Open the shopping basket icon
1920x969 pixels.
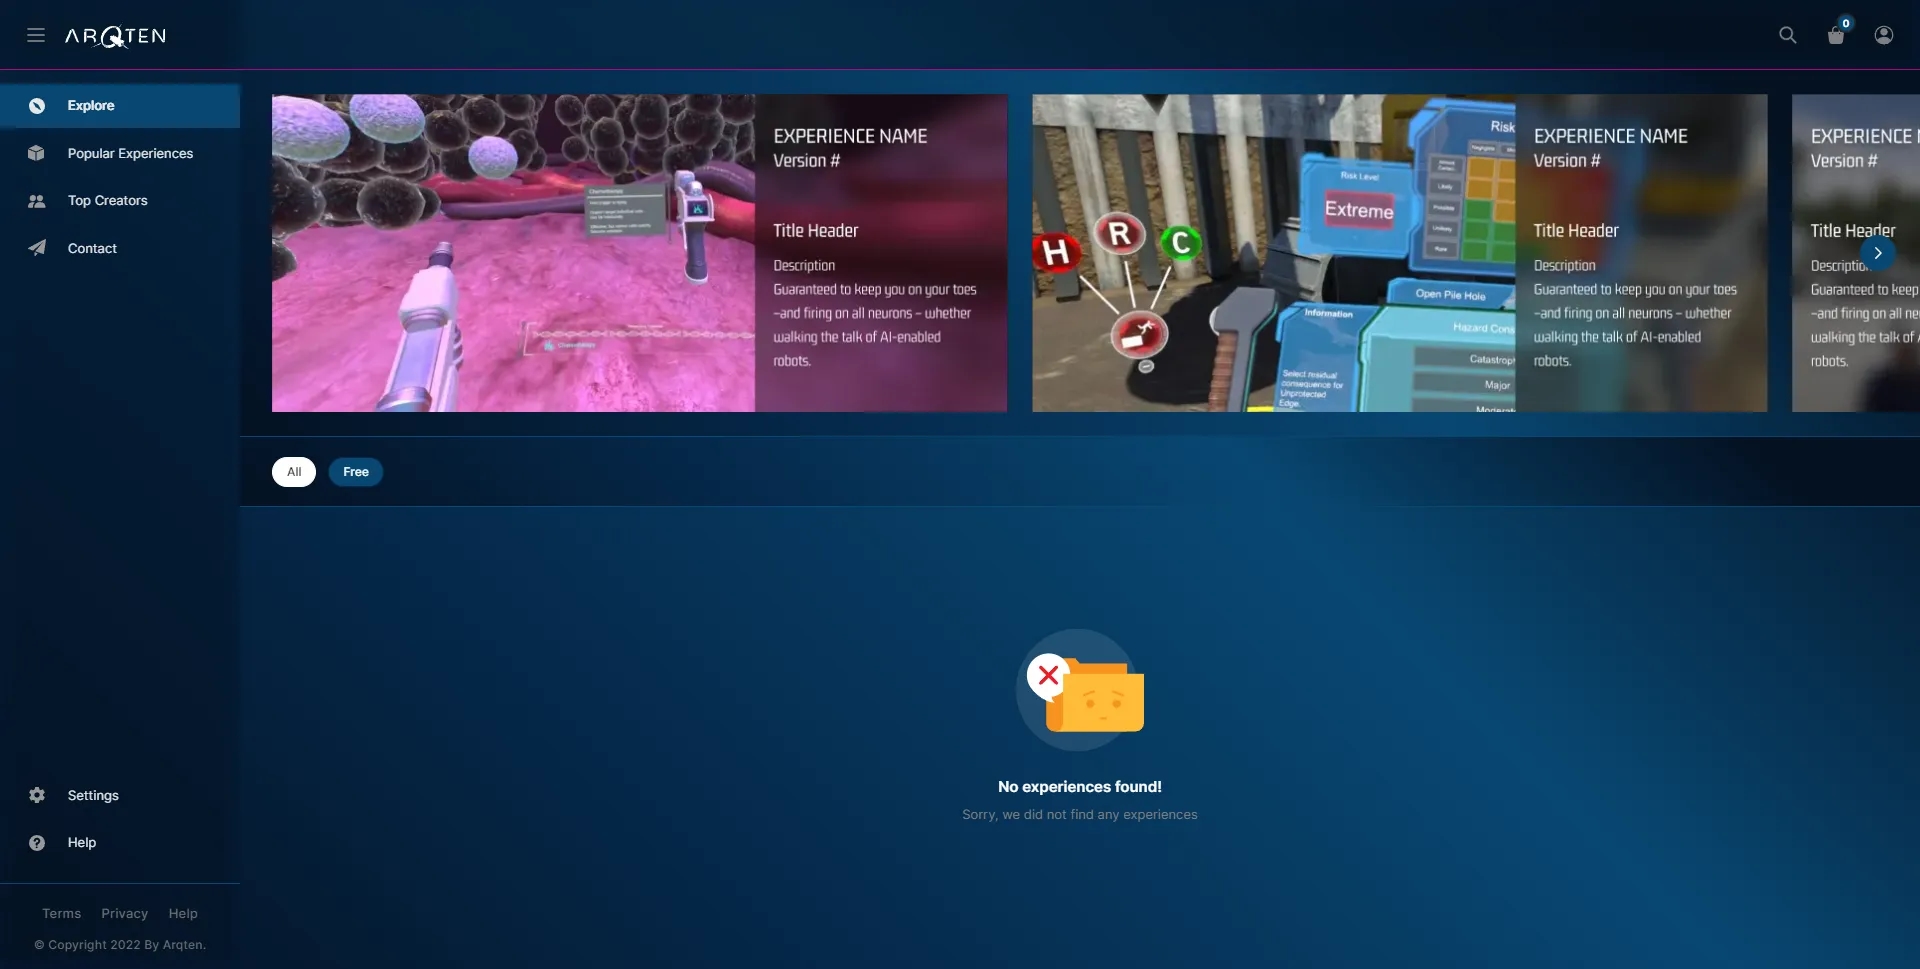(1836, 36)
